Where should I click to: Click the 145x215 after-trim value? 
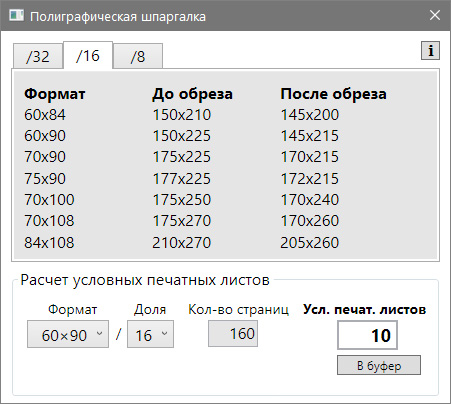coord(310,136)
